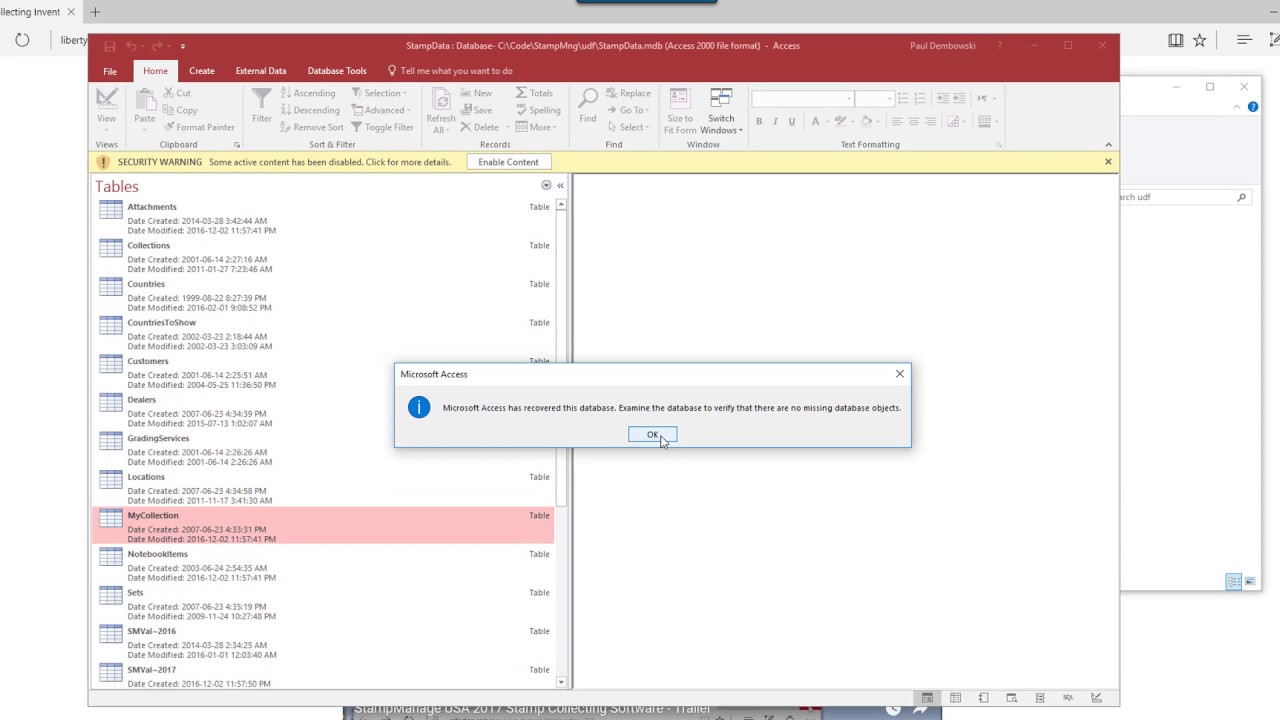Open the More dropdown in Records
Image resolution: width=1280 pixels, height=720 pixels.
coord(536,127)
